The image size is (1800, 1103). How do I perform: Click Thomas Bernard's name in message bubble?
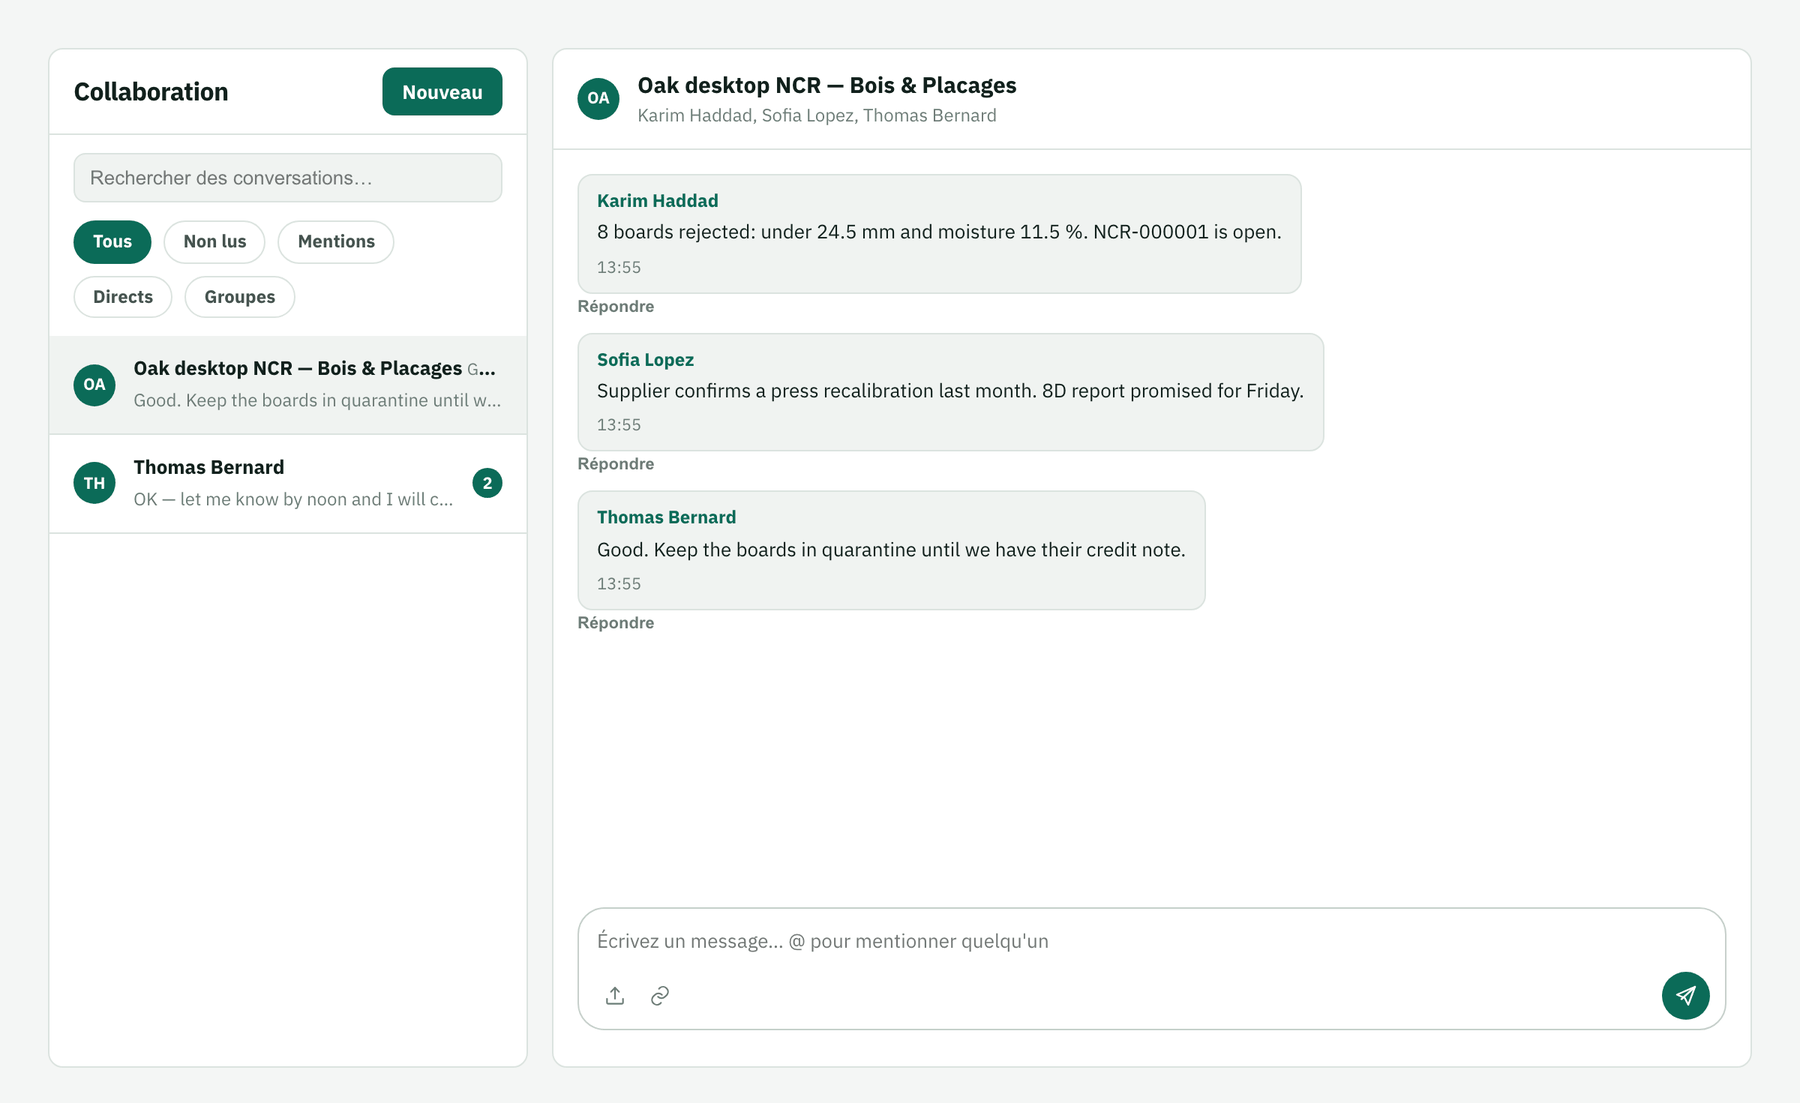(x=666, y=518)
